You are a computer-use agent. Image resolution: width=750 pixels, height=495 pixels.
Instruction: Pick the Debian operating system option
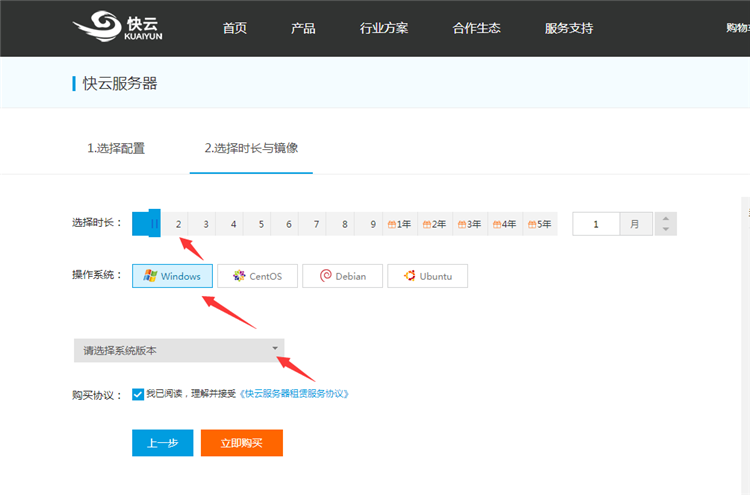point(342,276)
